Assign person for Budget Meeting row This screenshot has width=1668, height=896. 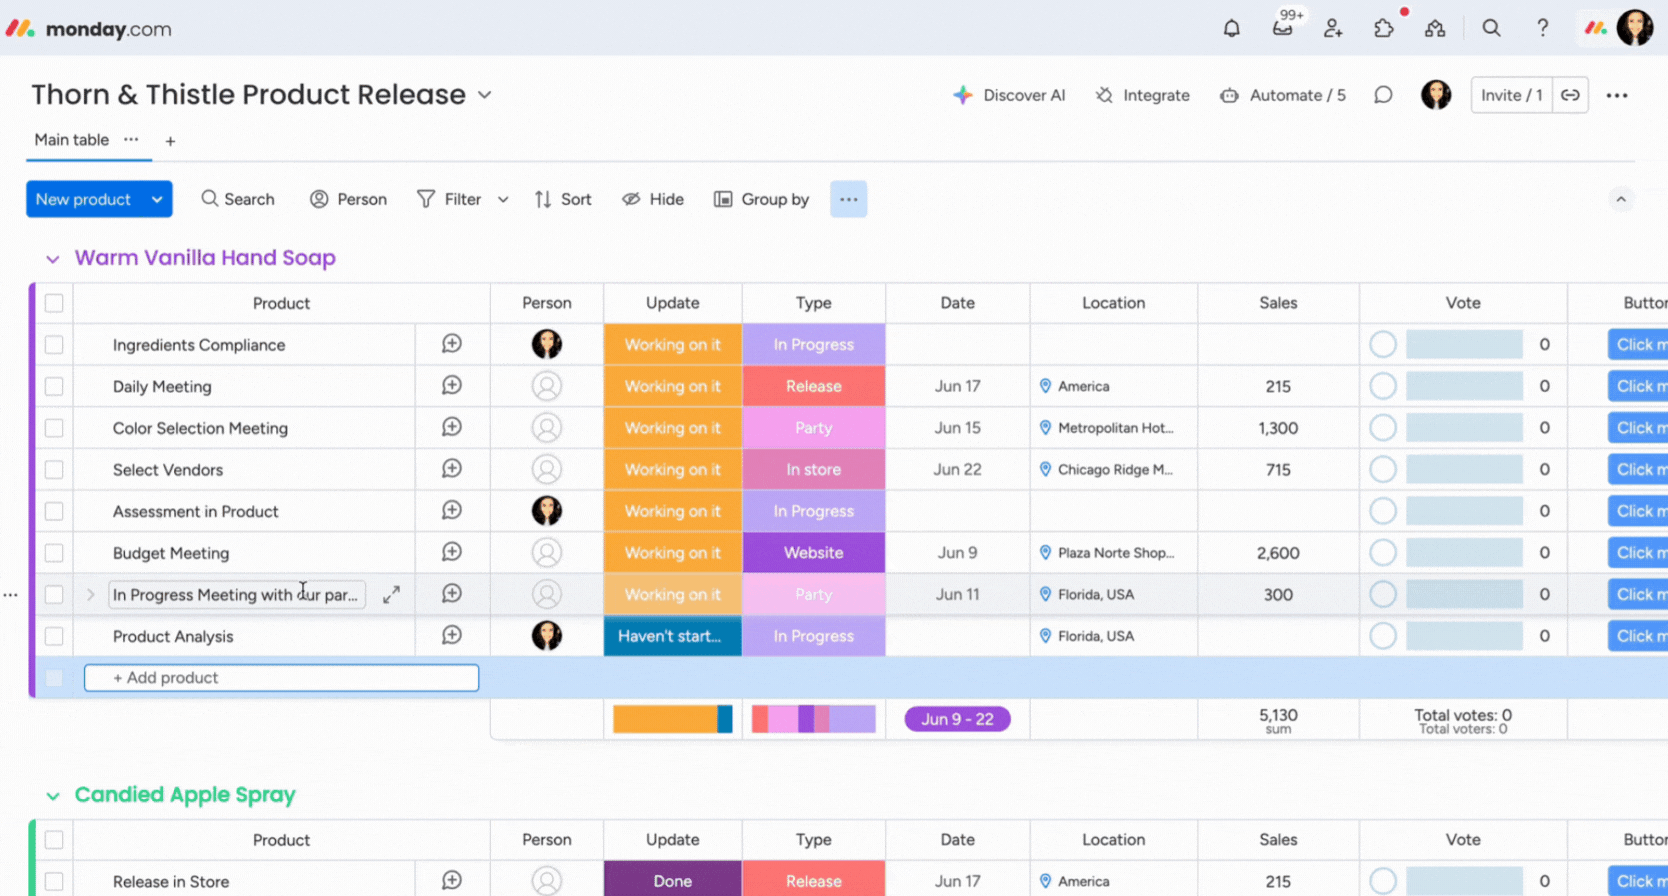click(x=547, y=552)
